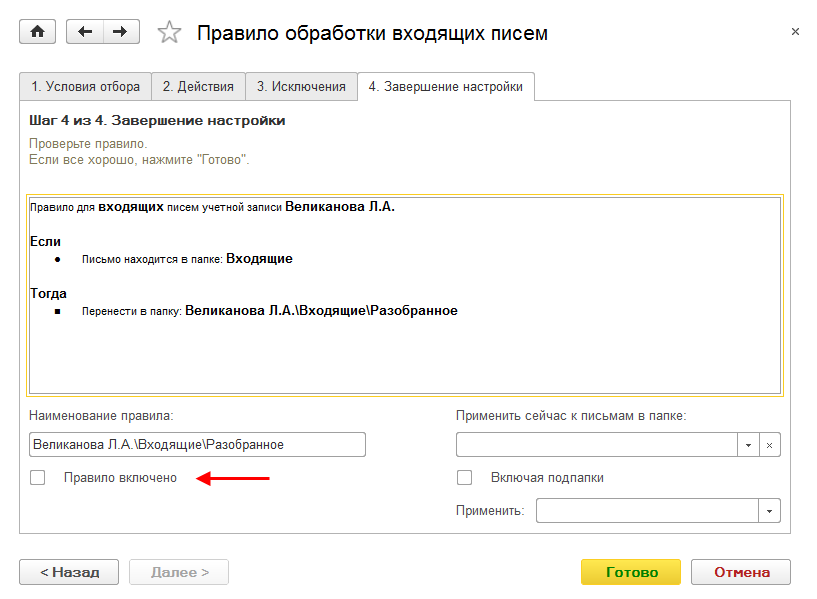
Task: Go back with the left arrow icon
Action: [85, 32]
